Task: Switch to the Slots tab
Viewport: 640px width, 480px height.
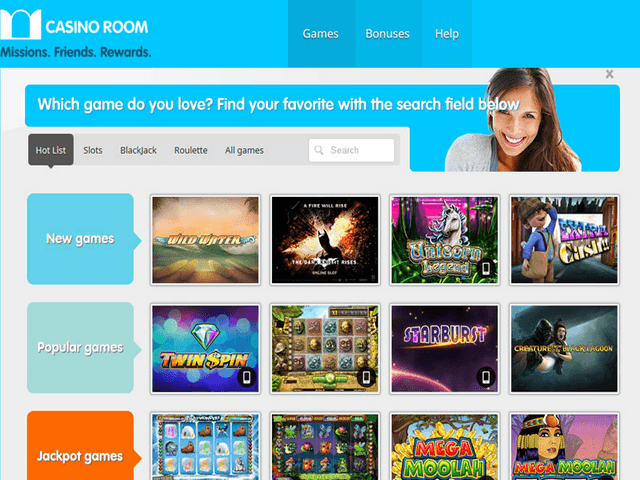Action: [93, 150]
